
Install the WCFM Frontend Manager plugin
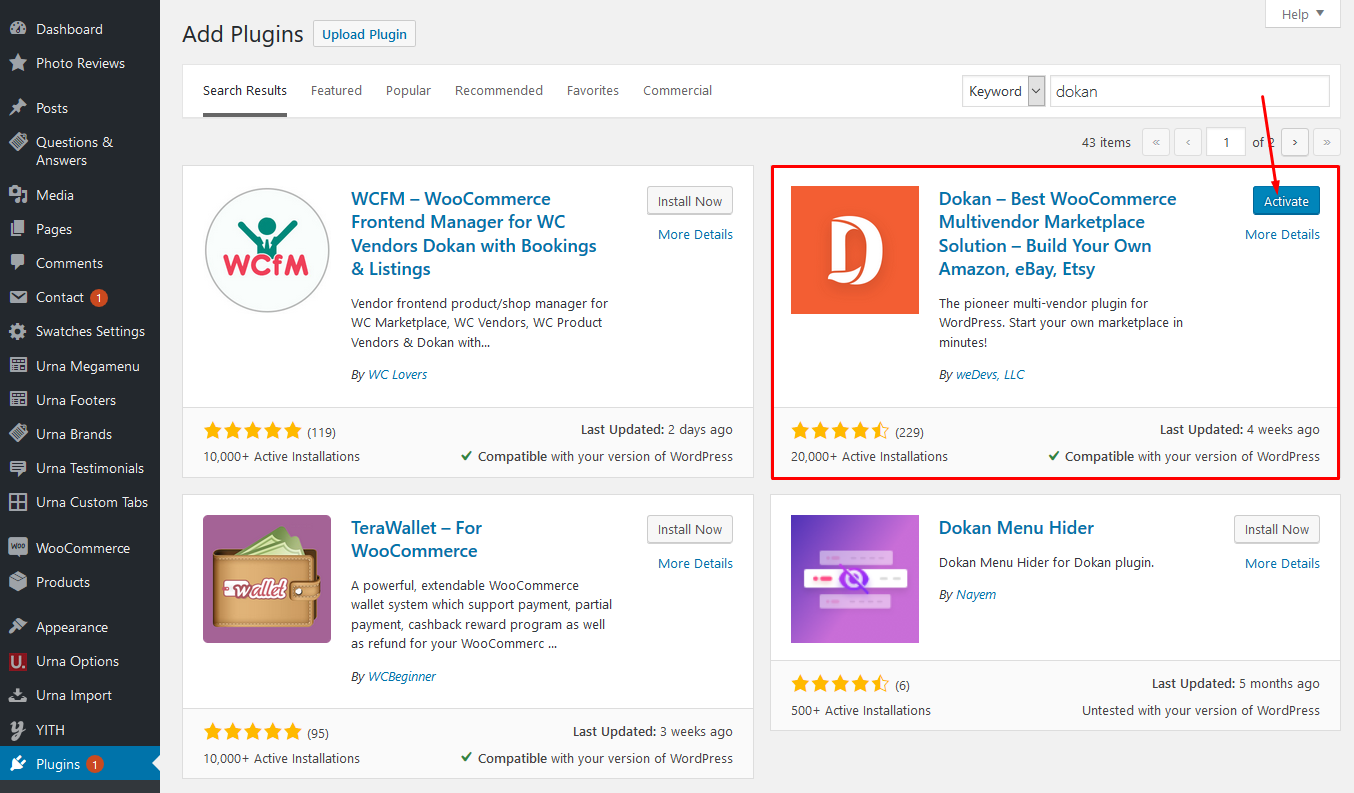coord(690,201)
